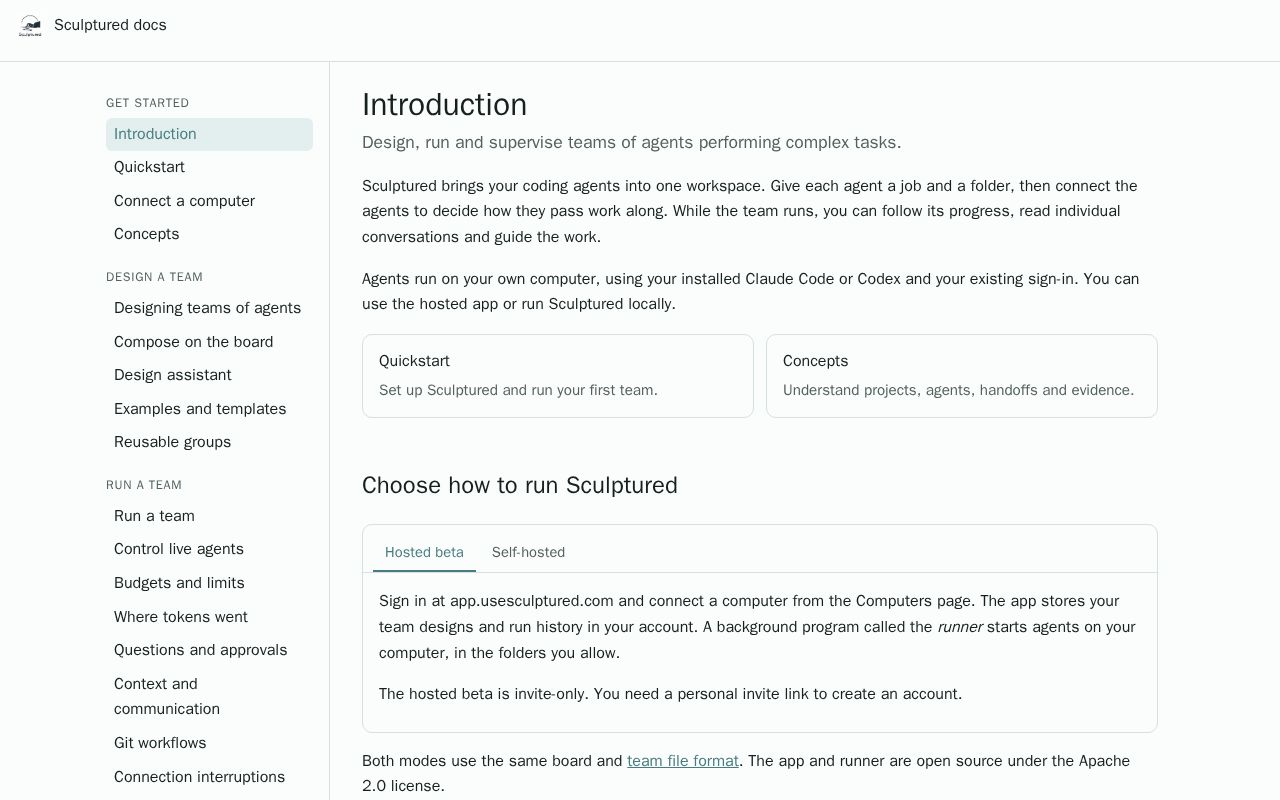Open Budgets and limits page
This screenshot has width=1280, height=800.
coord(209,583)
